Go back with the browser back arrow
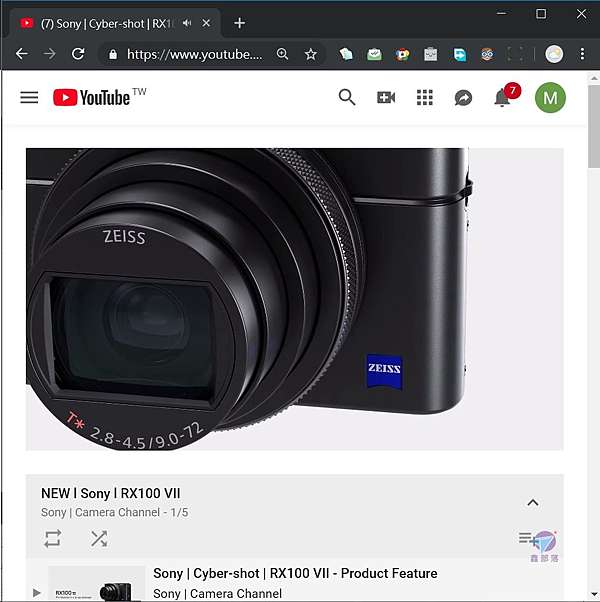Viewport: 600px width, 602px height. (22, 54)
